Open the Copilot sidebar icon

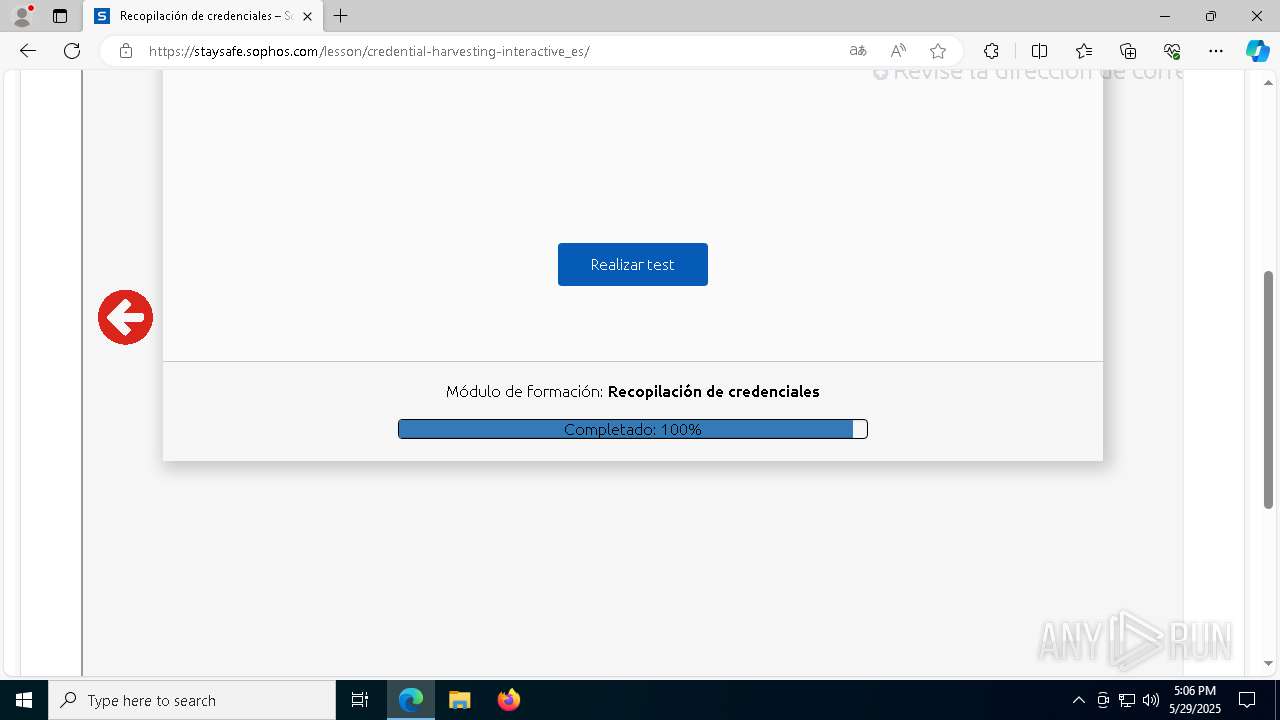point(1257,51)
